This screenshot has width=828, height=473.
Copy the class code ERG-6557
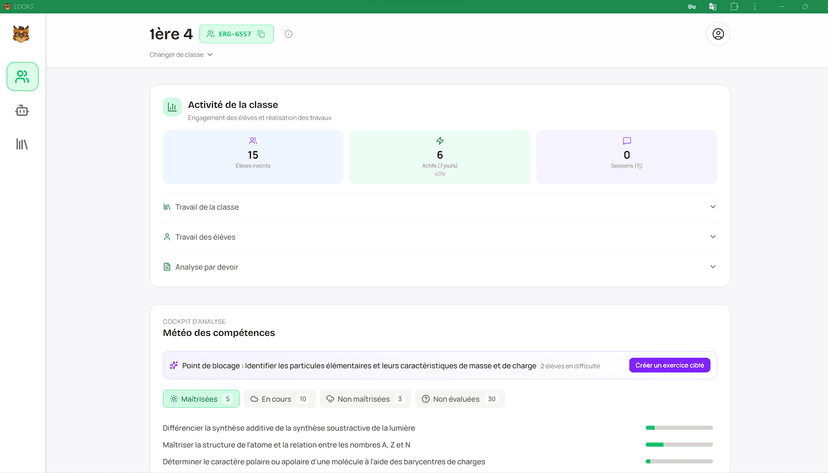[261, 34]
